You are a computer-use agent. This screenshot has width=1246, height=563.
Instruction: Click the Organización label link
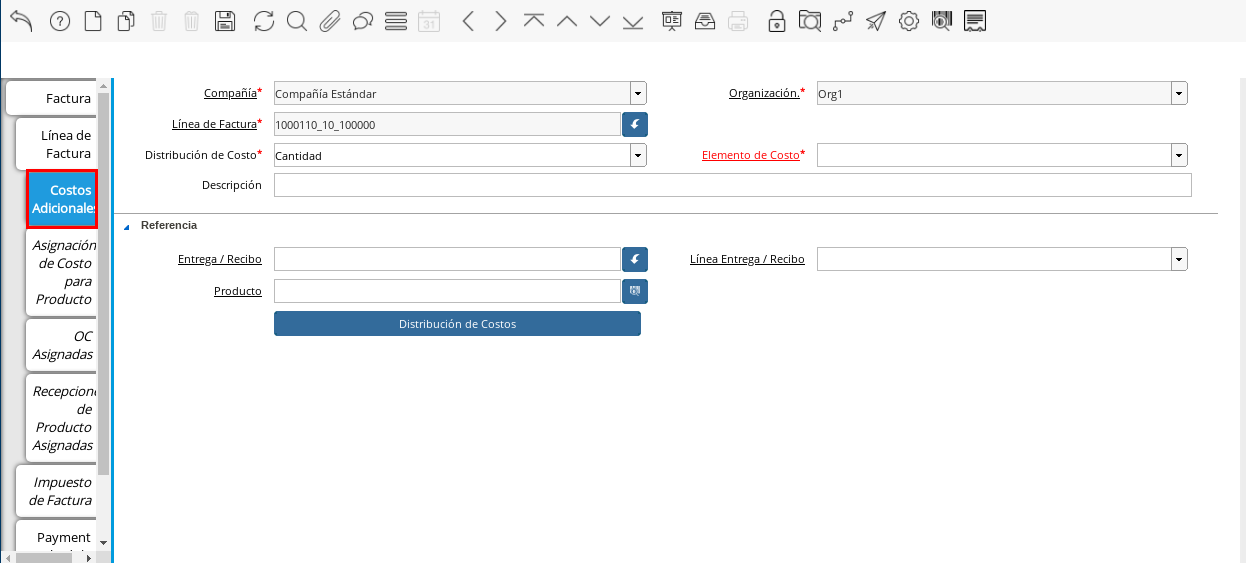(x=764, y=93)
